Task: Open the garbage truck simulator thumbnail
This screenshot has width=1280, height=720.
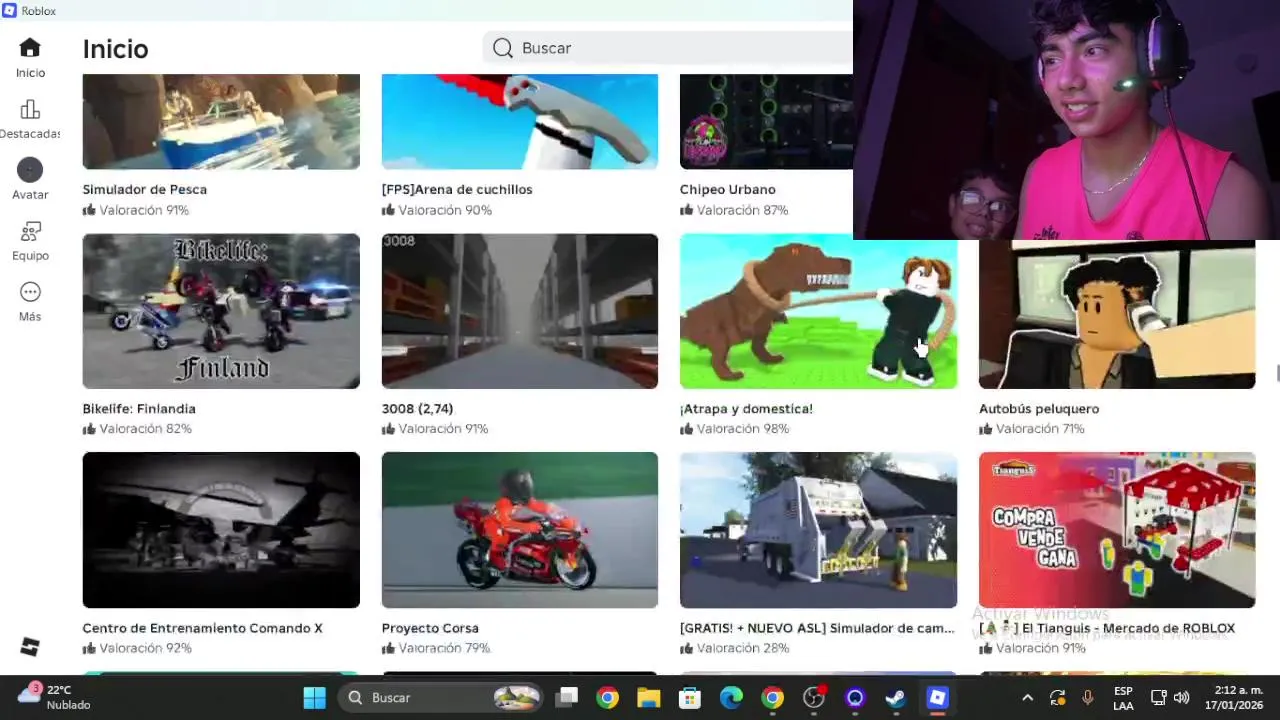Action: [x=818, y=530]
